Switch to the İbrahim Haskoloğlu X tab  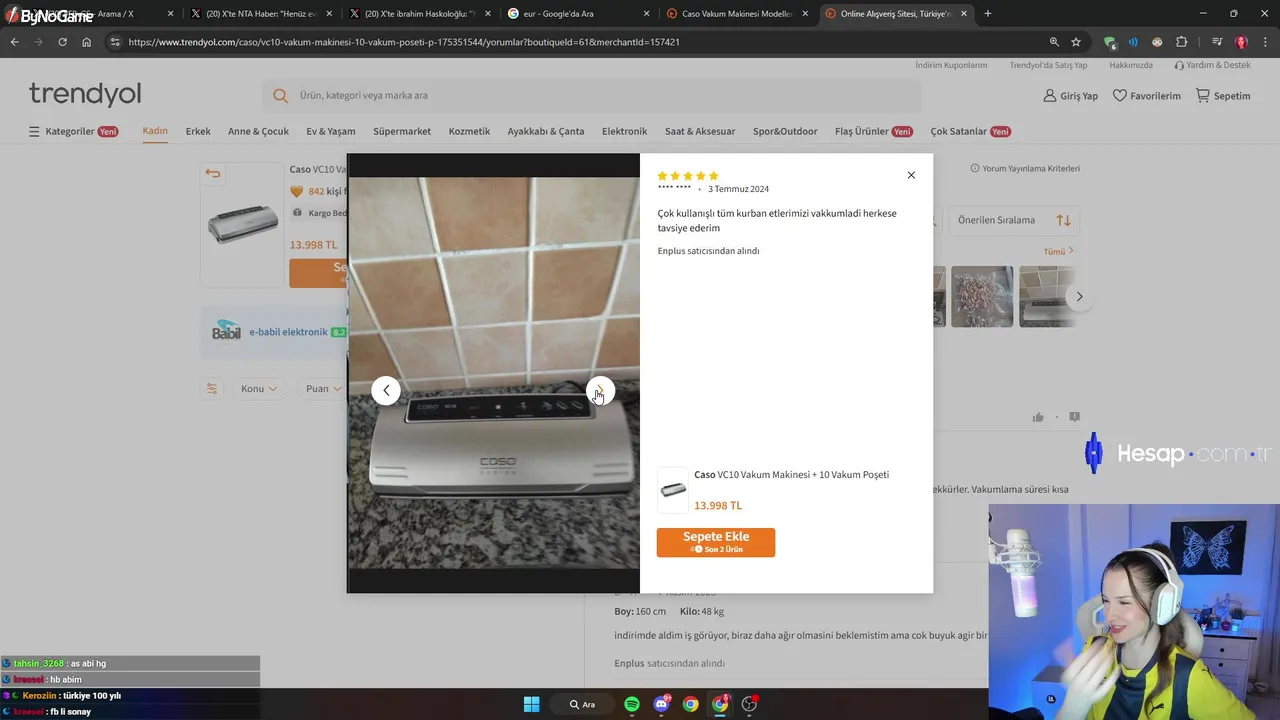420,14
